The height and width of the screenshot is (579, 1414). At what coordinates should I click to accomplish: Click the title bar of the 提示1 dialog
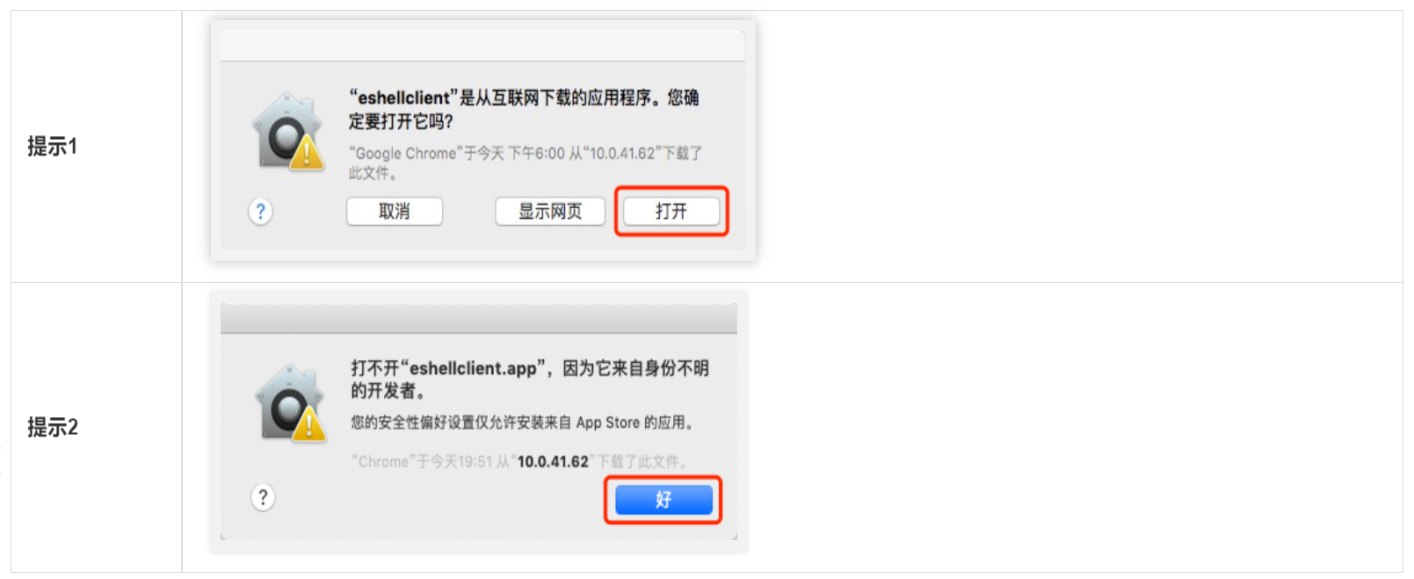tap(482, 46)
